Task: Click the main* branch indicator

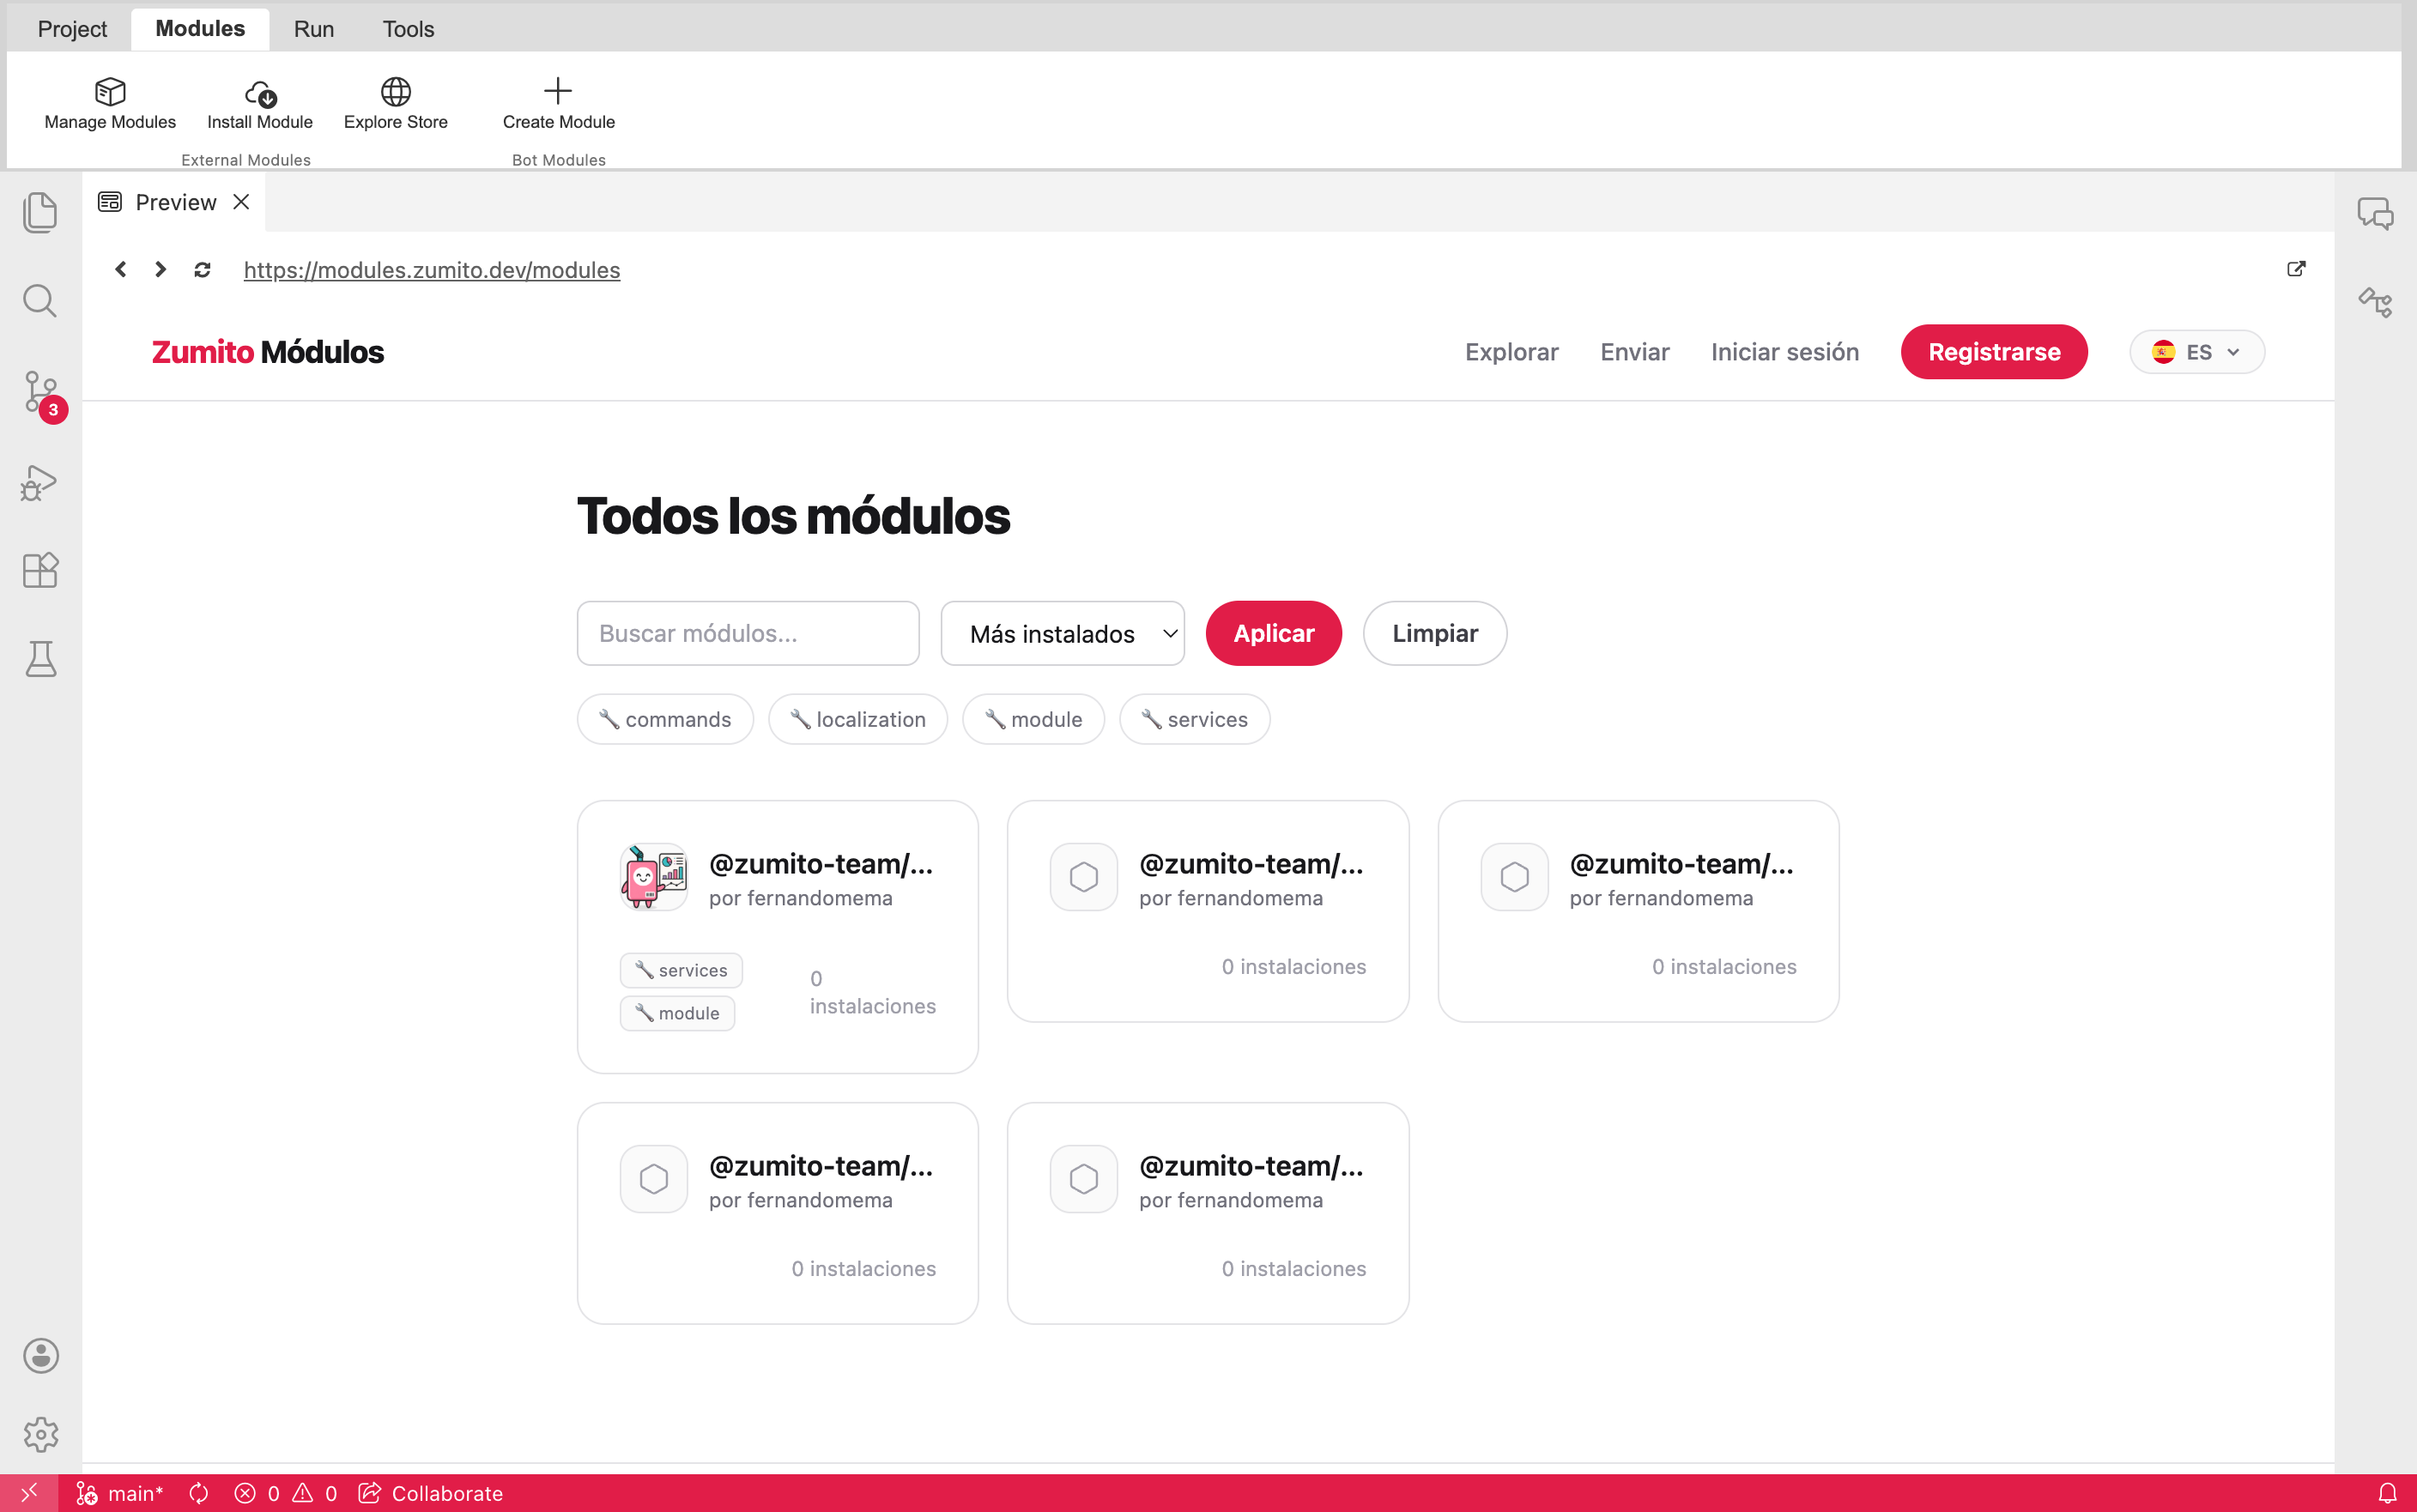Action: click(120, 1493)
